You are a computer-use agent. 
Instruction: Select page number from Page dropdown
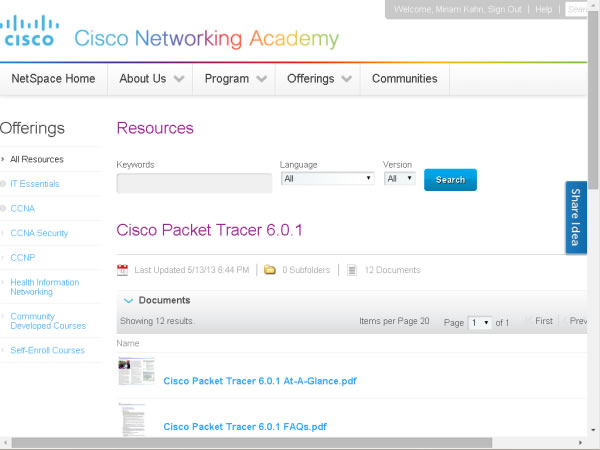click(x=480, y=322)
